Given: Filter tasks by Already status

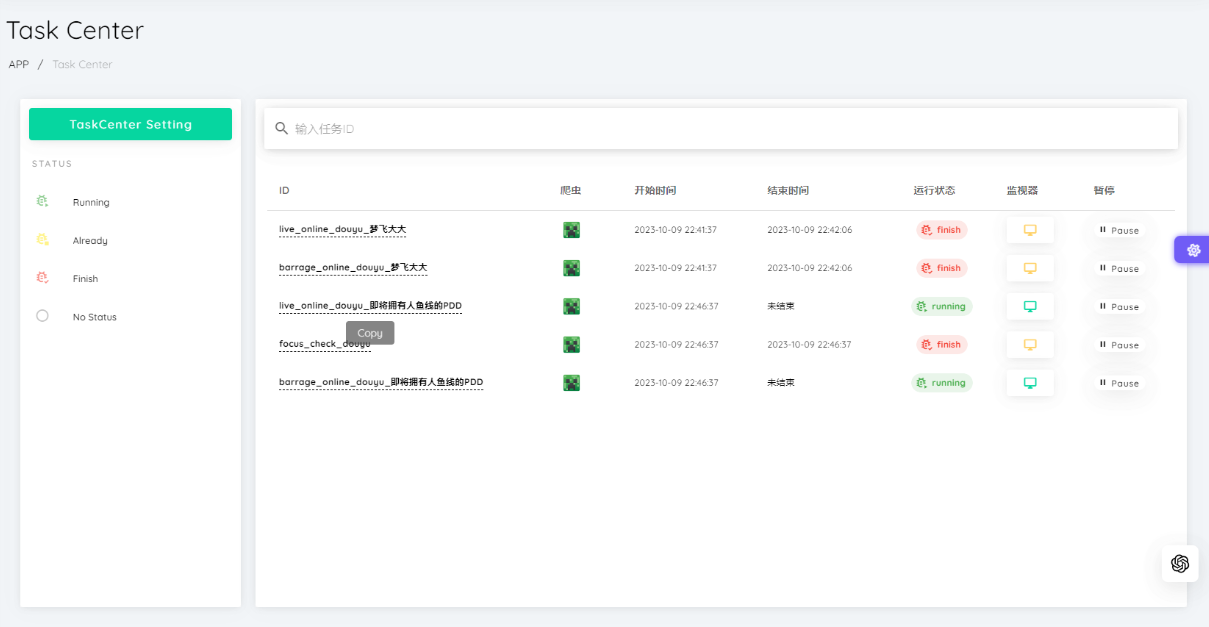Looking at the screenshot, I should point(90,240).
